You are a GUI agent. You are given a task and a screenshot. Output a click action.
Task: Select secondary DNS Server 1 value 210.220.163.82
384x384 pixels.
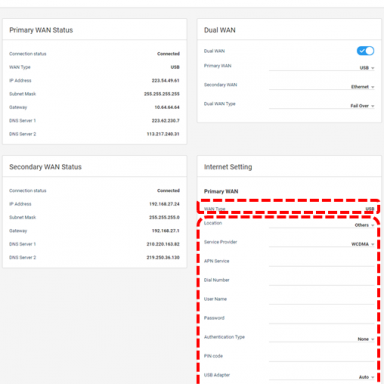(163, 244)
